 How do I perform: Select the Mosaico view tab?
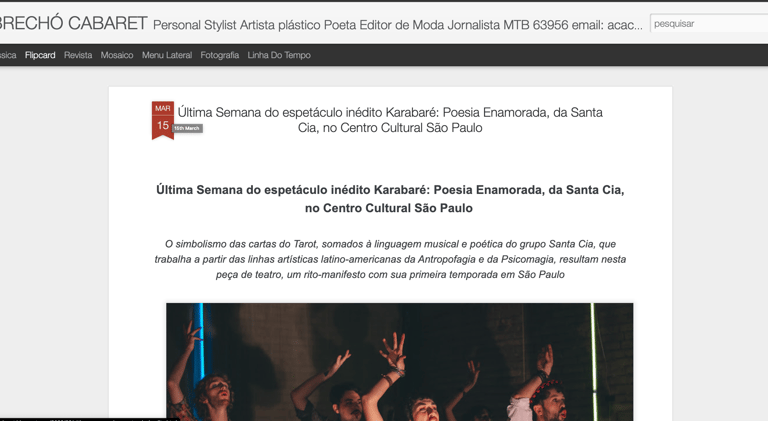pos(117,55)
